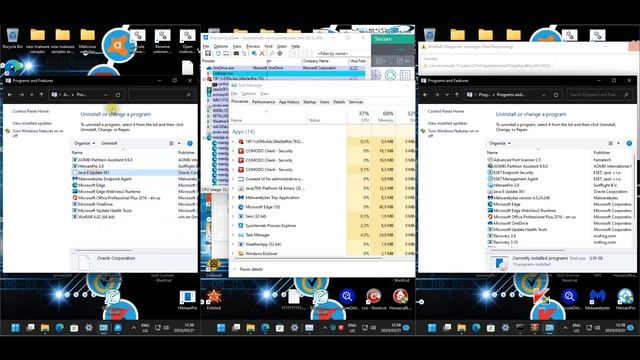Expand the Malwarebytes Tray Application row
Viewport: 640px width, 360px height.
pos(233,198)
